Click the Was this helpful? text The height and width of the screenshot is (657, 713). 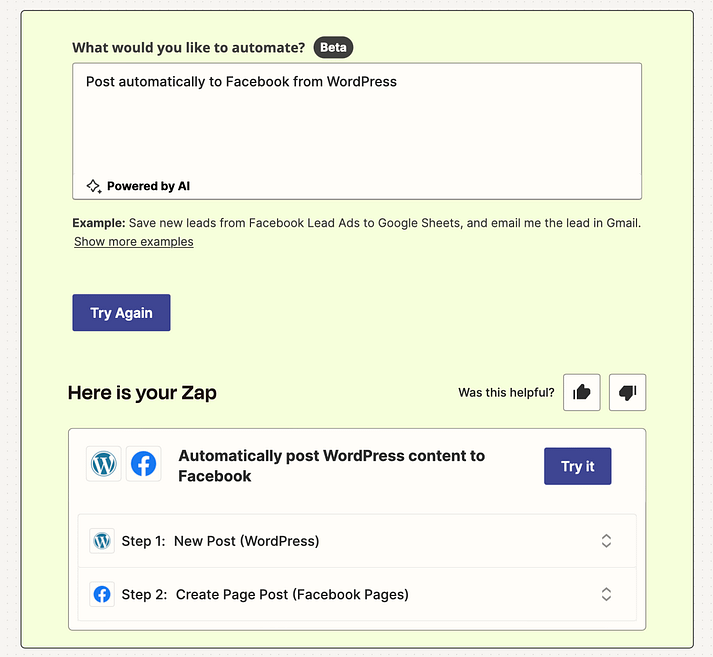click(x=506, y=393)
